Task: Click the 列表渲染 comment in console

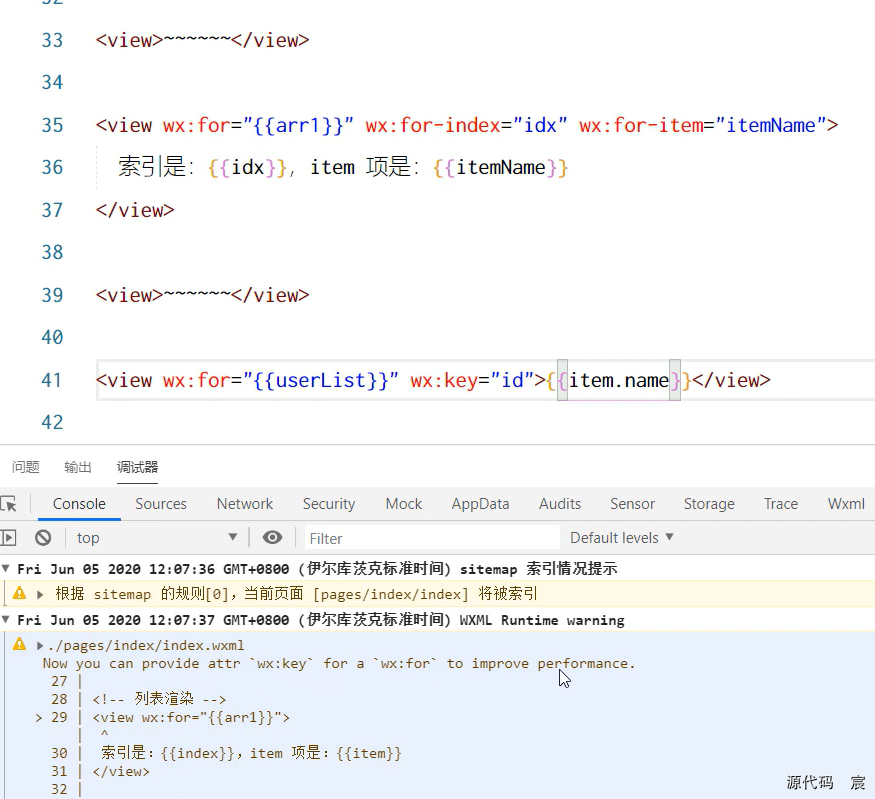Action: pos(160,699)
